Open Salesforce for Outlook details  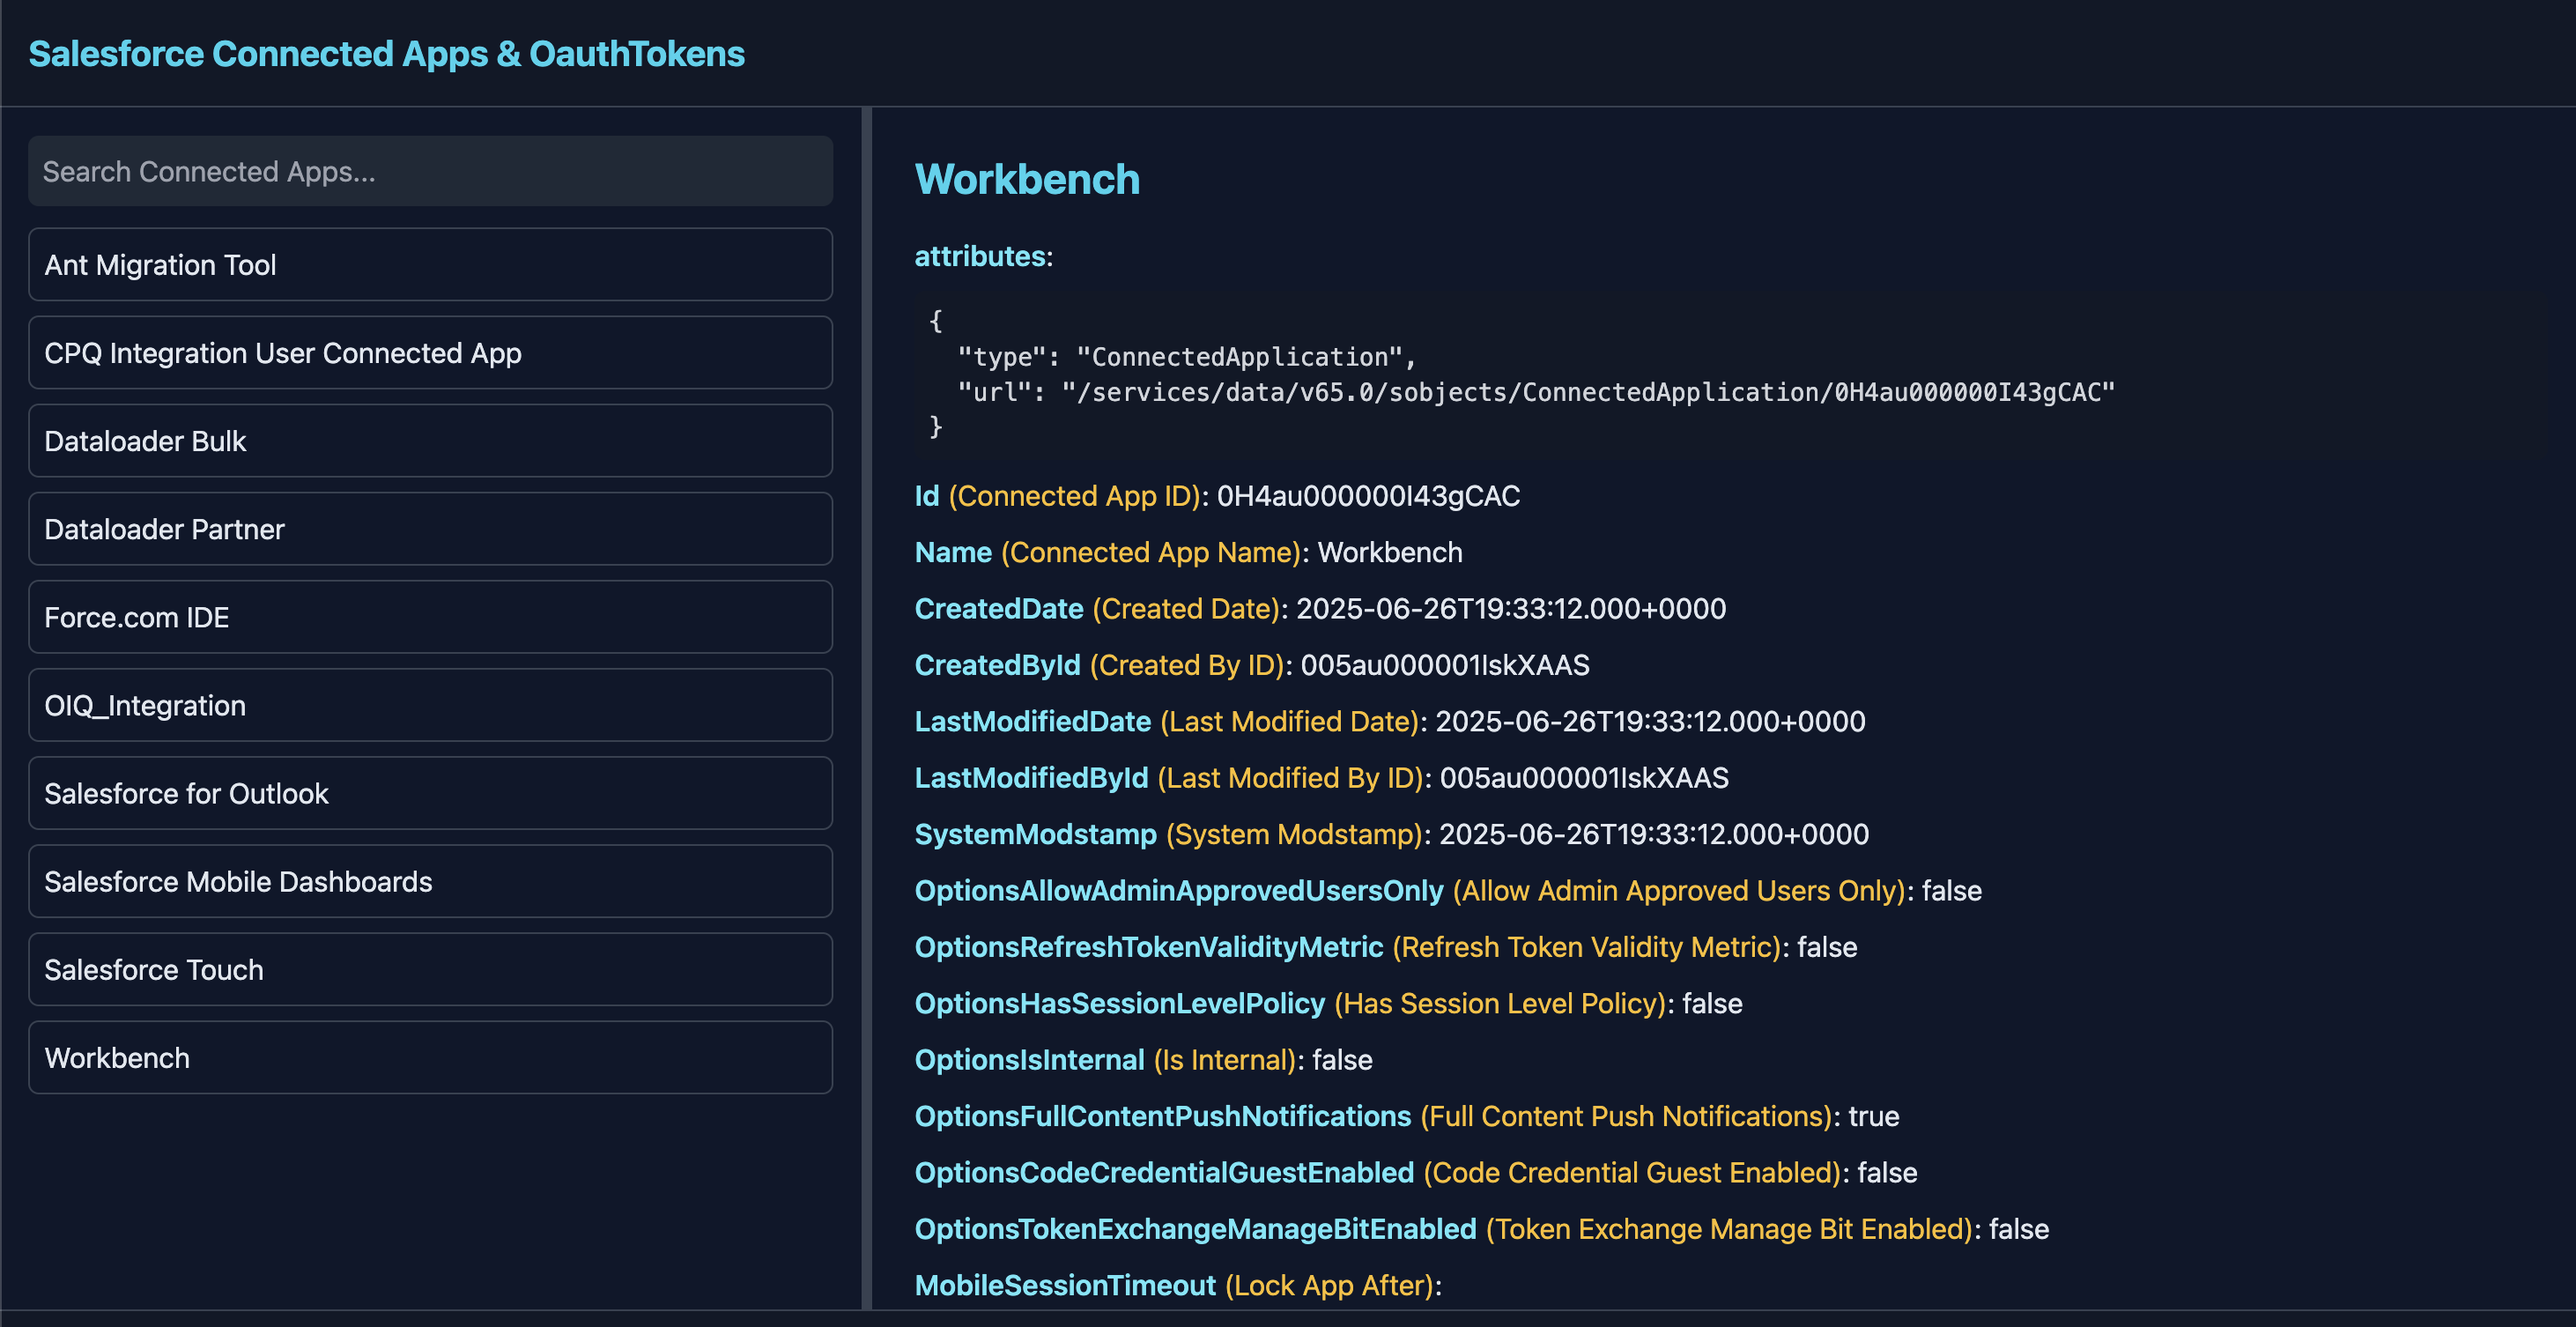(x=430, y=793)
